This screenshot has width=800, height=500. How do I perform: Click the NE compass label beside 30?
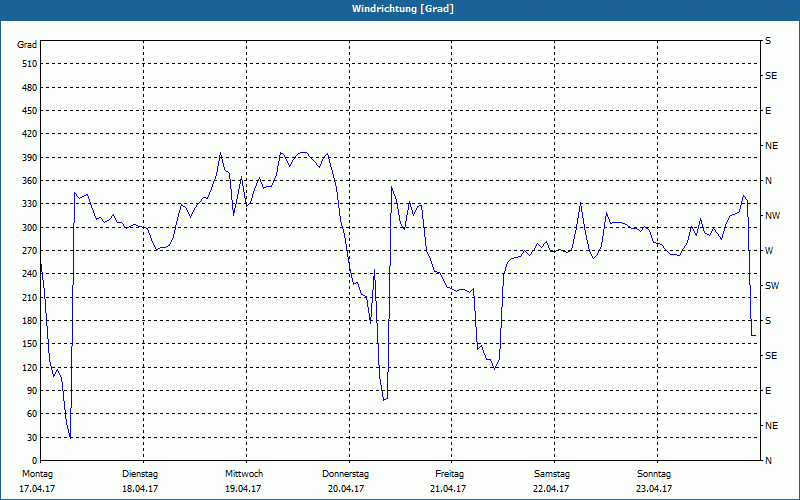tap(771, 426)
